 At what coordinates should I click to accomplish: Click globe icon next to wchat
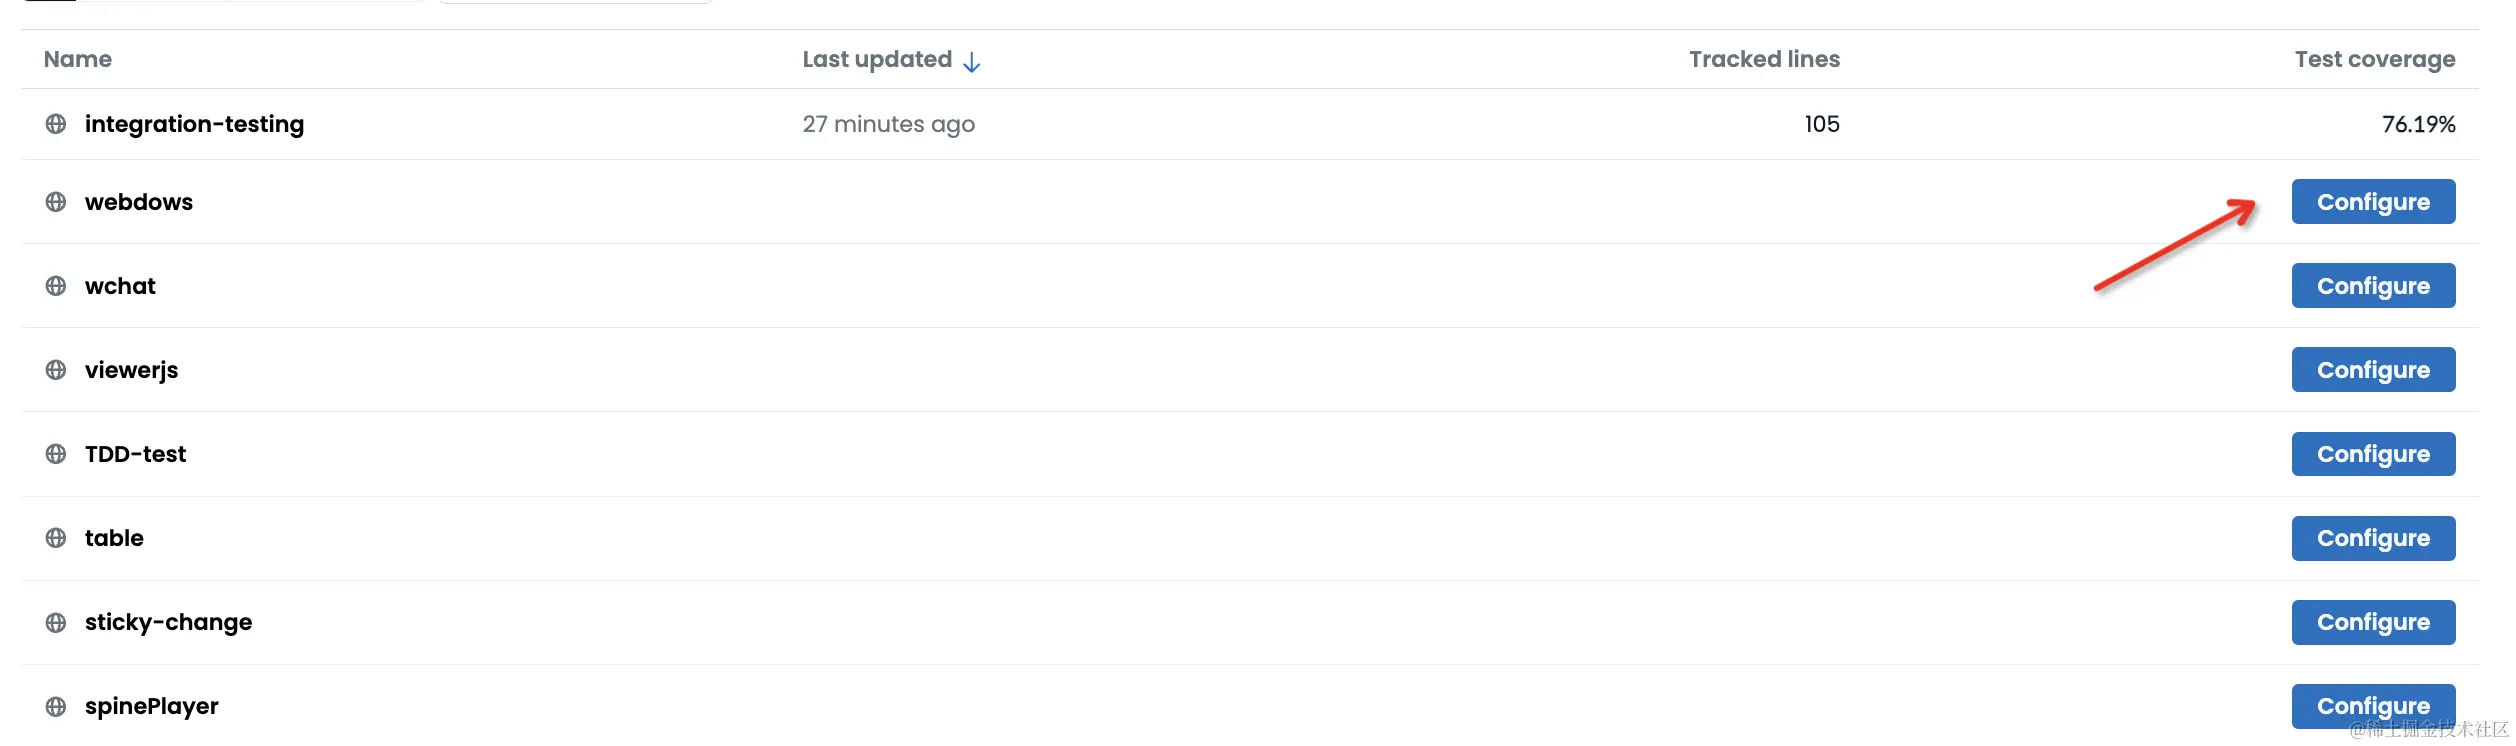56,286
